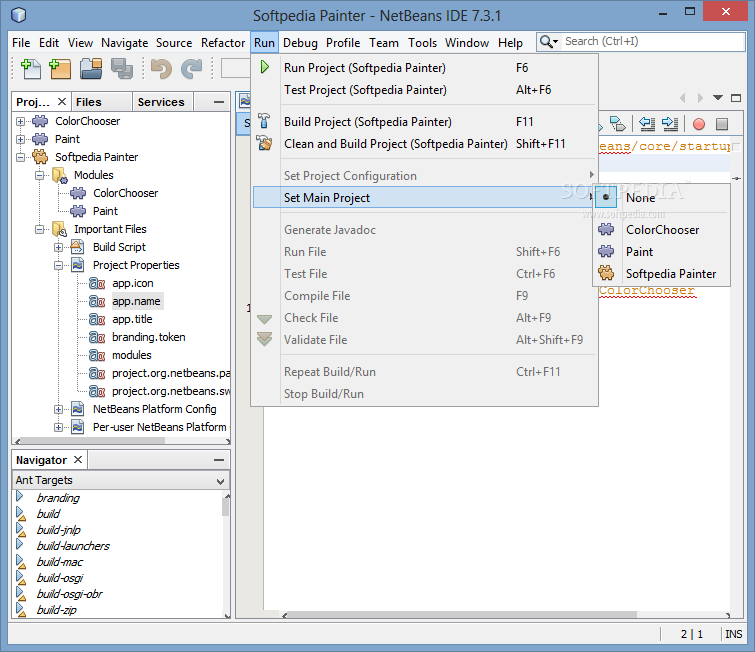Image resolution: width=755 pixels, height=652 pixels.
Task: Close the Projects tab
Action: 62,102
